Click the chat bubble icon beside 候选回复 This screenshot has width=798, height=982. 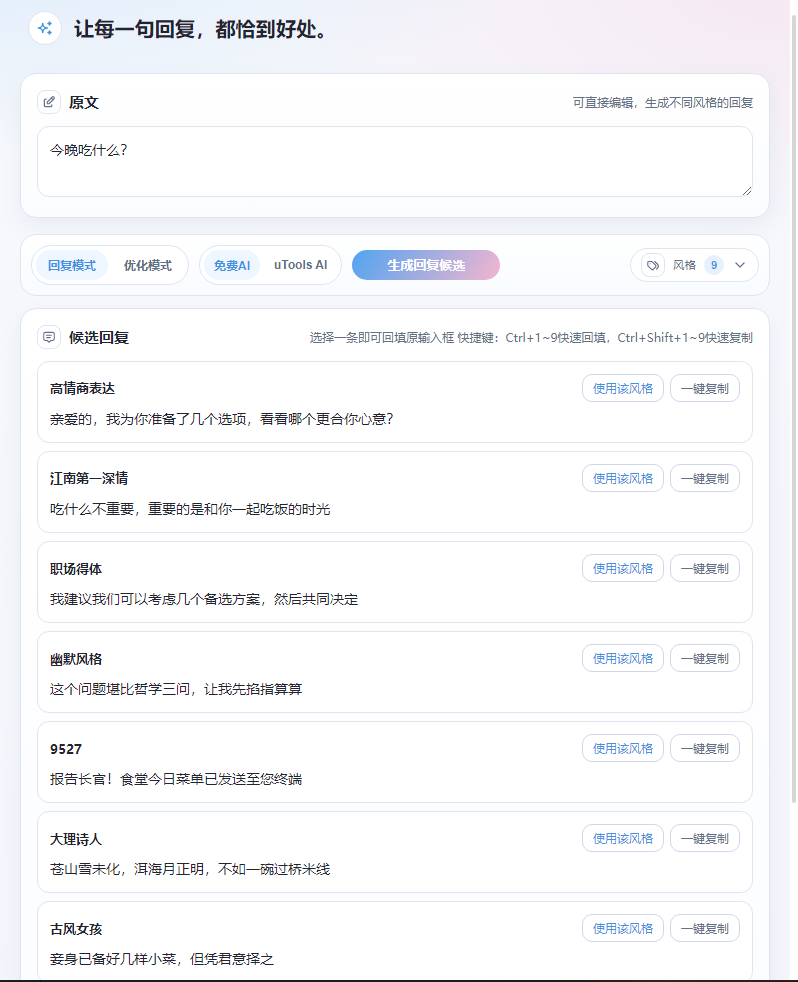[49, 337]
